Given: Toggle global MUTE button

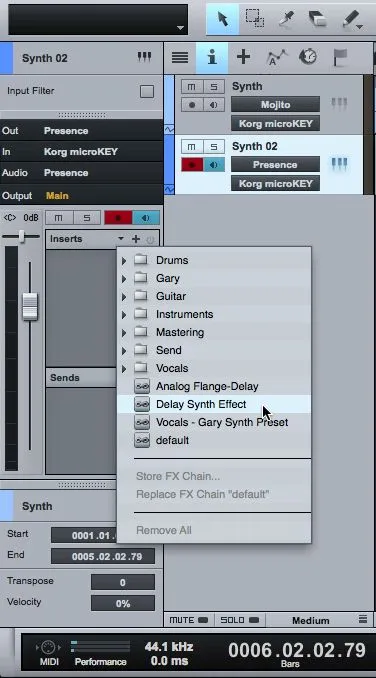Looking at the screenshot, I should 188,620.
